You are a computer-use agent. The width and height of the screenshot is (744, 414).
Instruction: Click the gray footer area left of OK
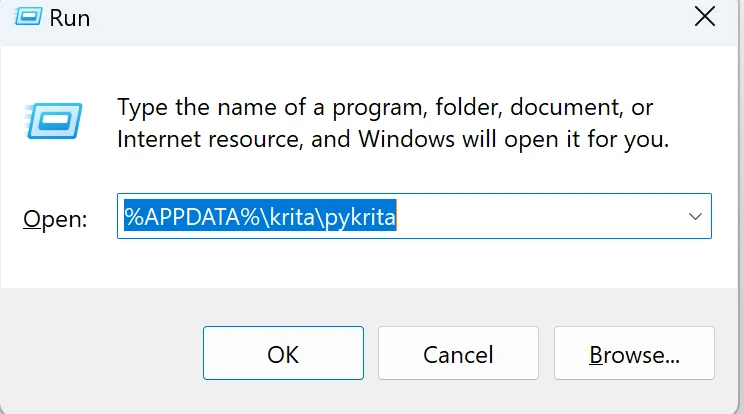102,353
